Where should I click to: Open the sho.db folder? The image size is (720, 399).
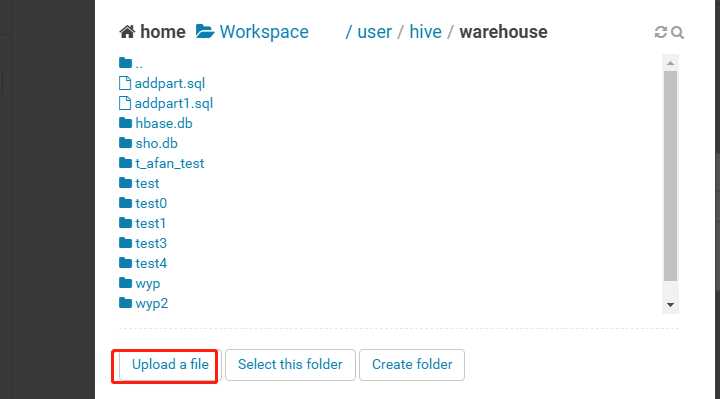tap(156, 143)
